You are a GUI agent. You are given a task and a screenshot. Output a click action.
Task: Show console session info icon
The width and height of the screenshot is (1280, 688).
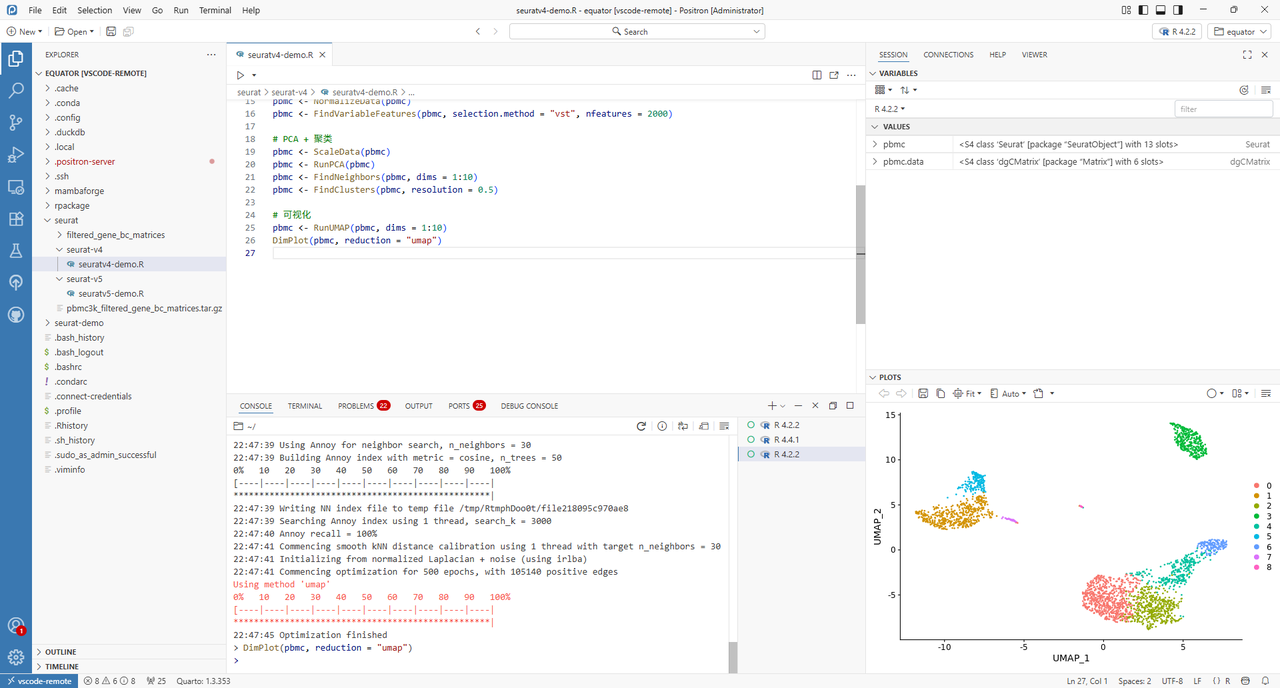[662, 426]
